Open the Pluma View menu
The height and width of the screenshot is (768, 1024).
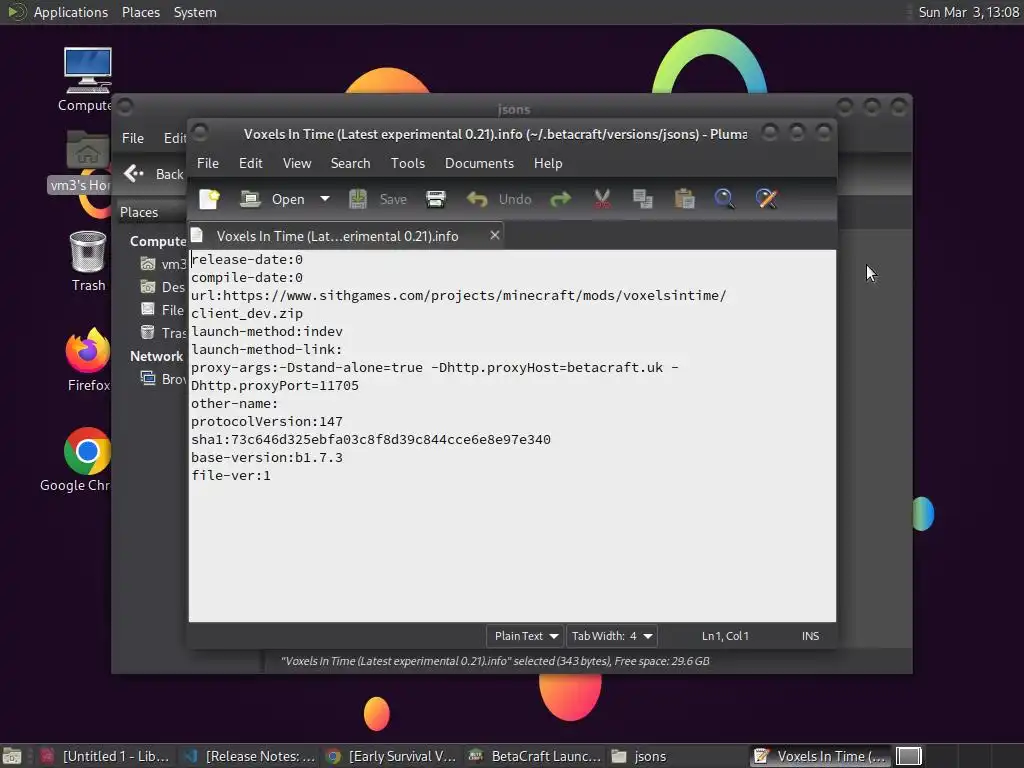click(296, 163)
